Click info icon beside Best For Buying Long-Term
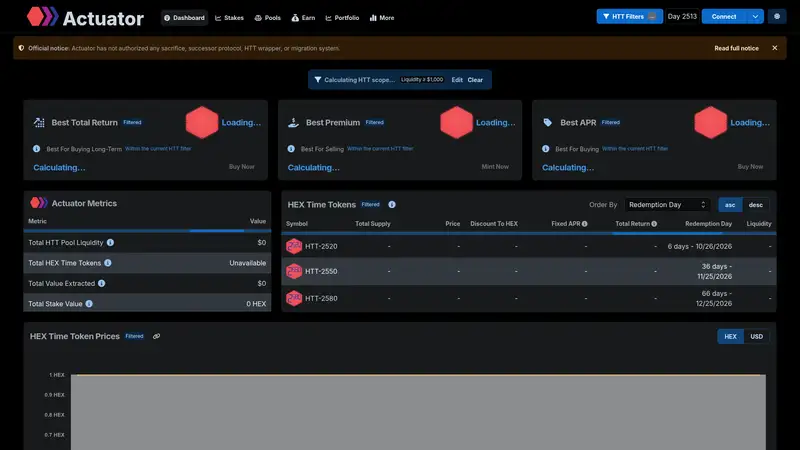Image resolution: width=800 pixels, height=450 pixels. 36,149
